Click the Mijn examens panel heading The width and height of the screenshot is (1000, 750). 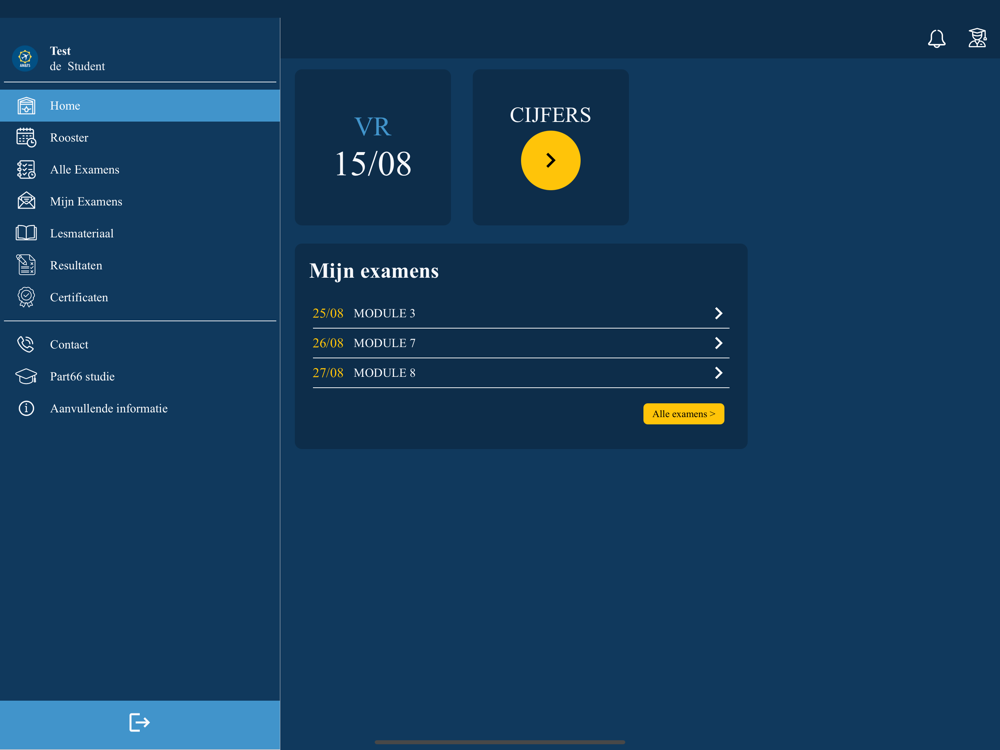(x=374, y=271)
